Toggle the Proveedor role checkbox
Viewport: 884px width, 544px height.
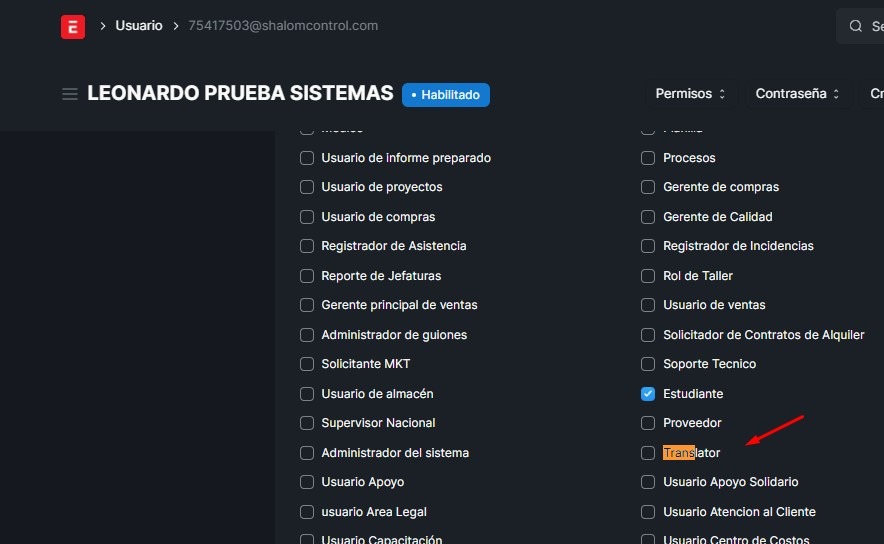pos(648,423)
